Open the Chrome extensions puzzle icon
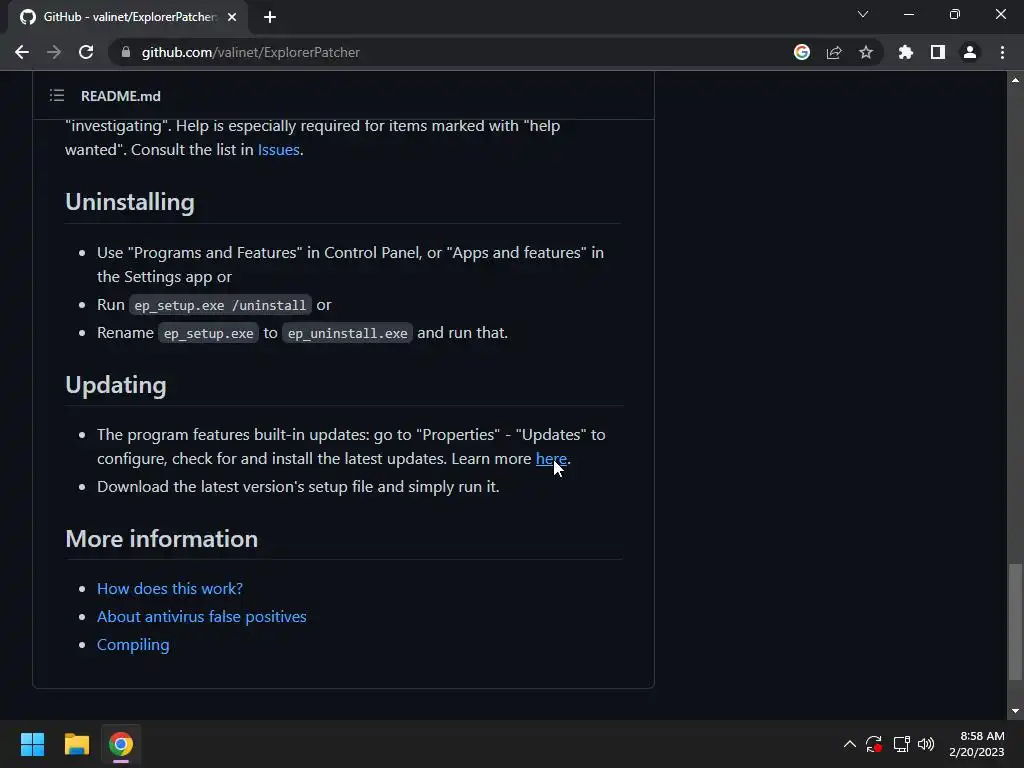Image resolution: width=1024 pixels, height=768 pixels. pos(906,52)
